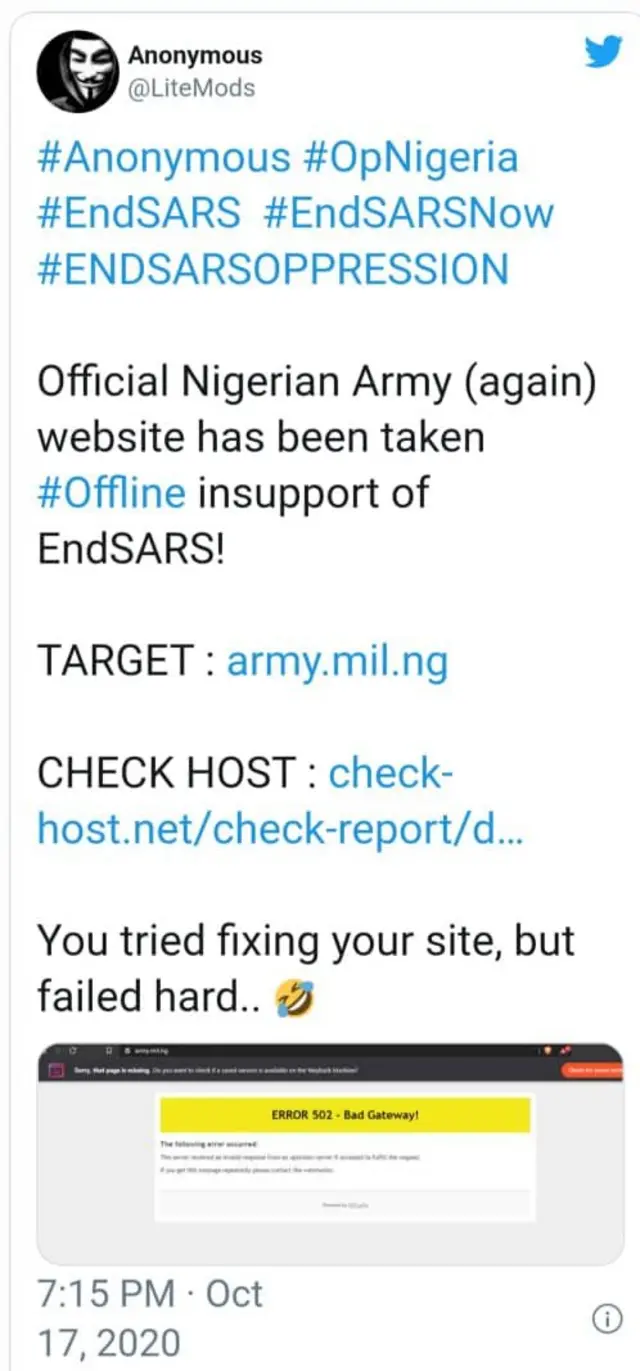Open the army.mil.ng target link
This screenshot has height=1371, width=640.
pyautogui.click(x=337, y=659)
